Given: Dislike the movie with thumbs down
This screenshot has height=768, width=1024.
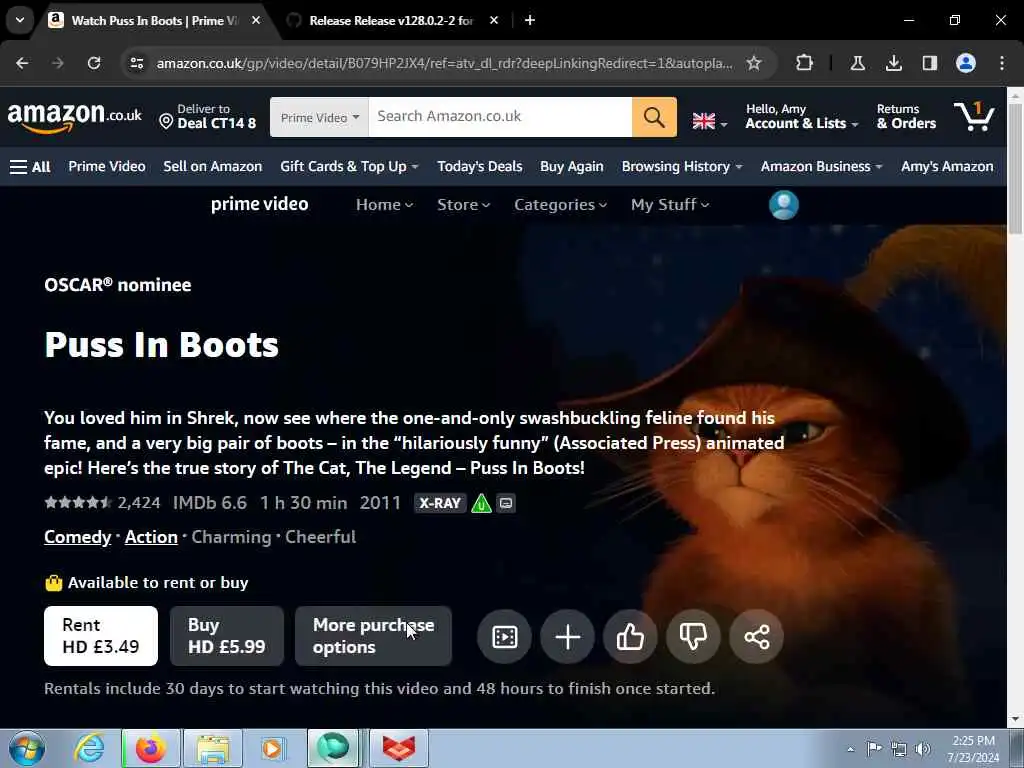Looking at the screenshot, I should 693,637.
